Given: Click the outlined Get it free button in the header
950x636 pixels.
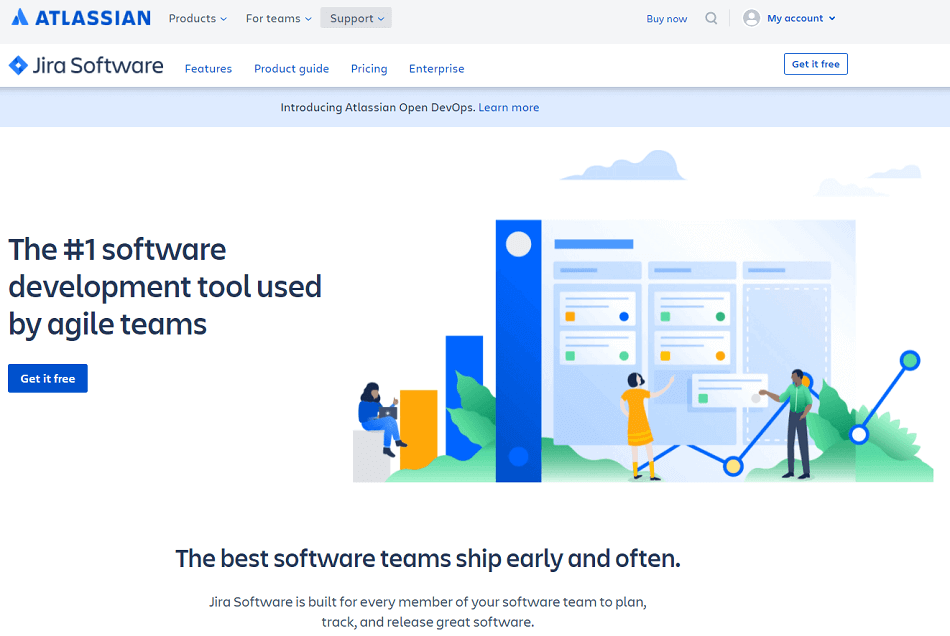Looking at the screenshot, I should pos(815,64).
